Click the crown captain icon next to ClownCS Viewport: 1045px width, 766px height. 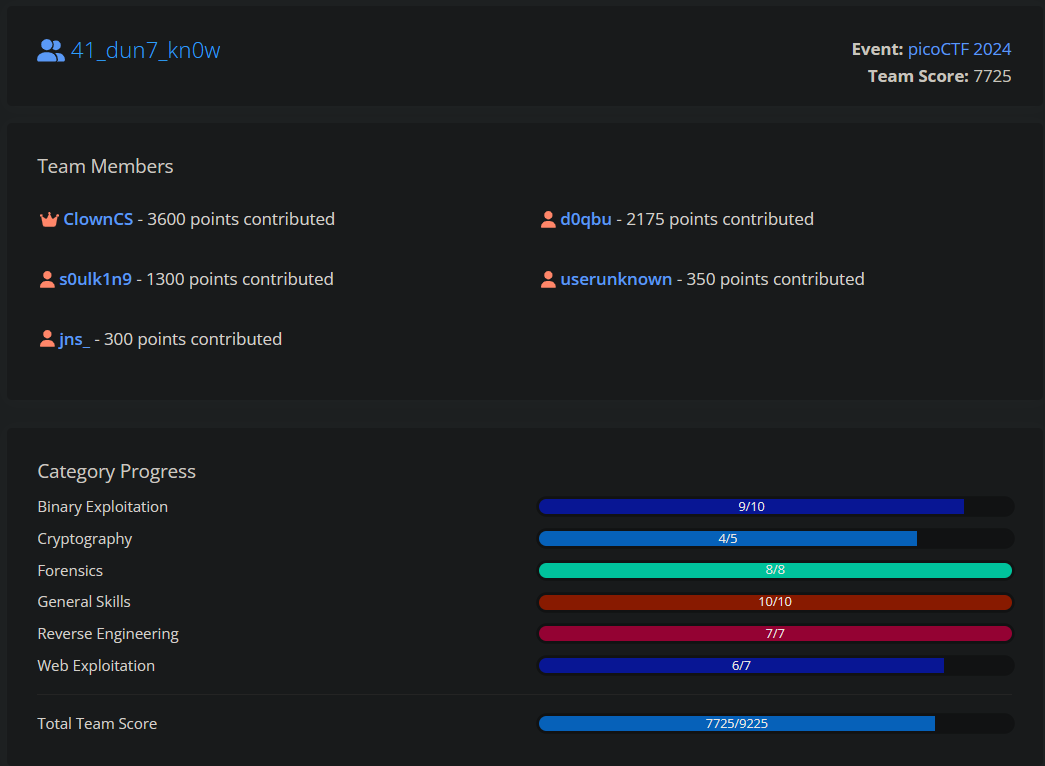click(49, 219)
